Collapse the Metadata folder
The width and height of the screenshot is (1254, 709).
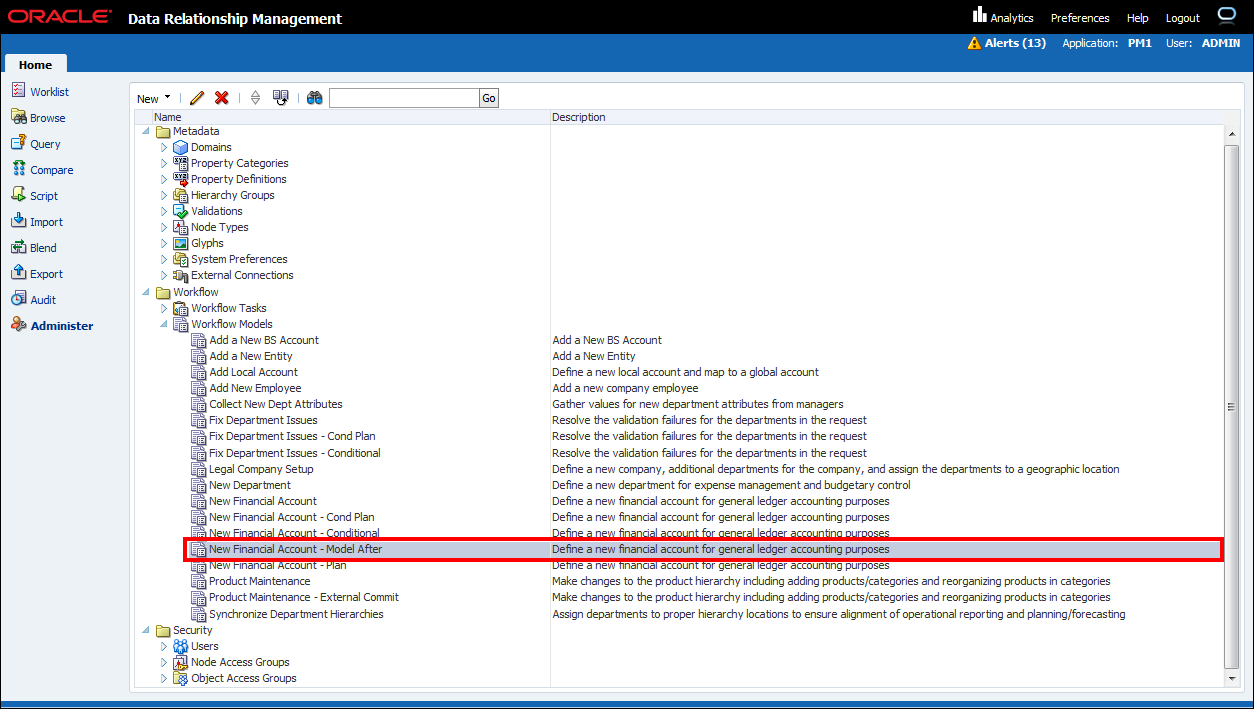click(146, 131)
